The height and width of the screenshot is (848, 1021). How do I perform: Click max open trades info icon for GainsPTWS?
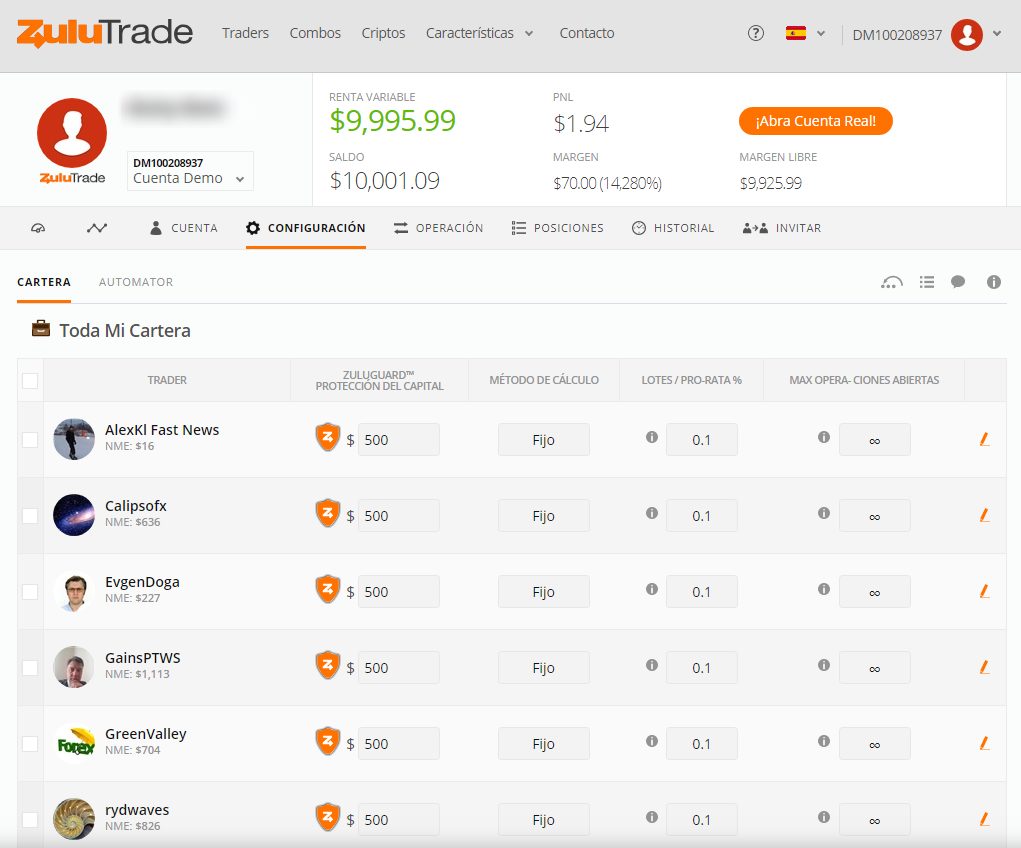pyautogui.click(x=824, y=665)
